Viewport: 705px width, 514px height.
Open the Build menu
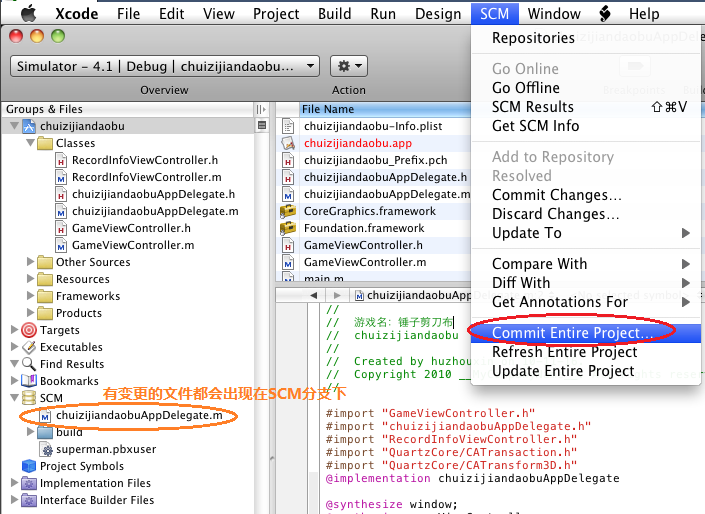point(335,14)
